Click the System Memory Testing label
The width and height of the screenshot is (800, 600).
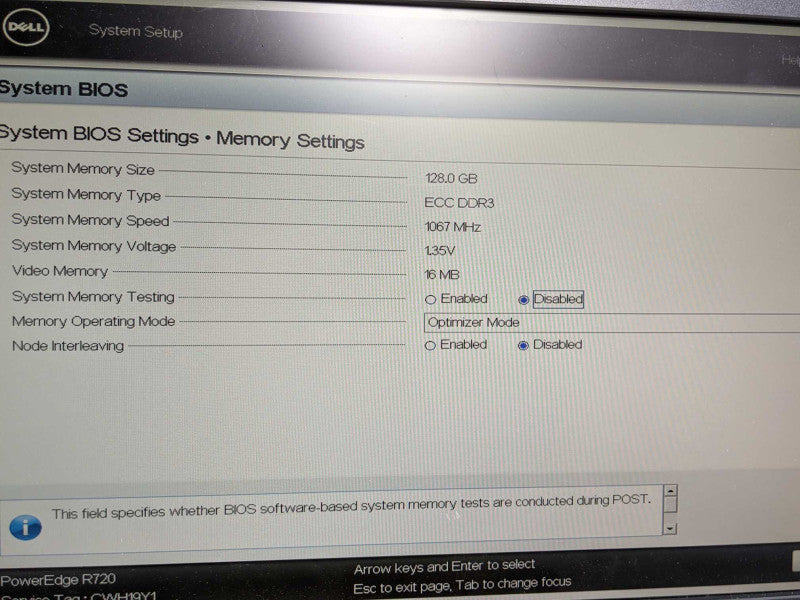[x=93, y=296]
